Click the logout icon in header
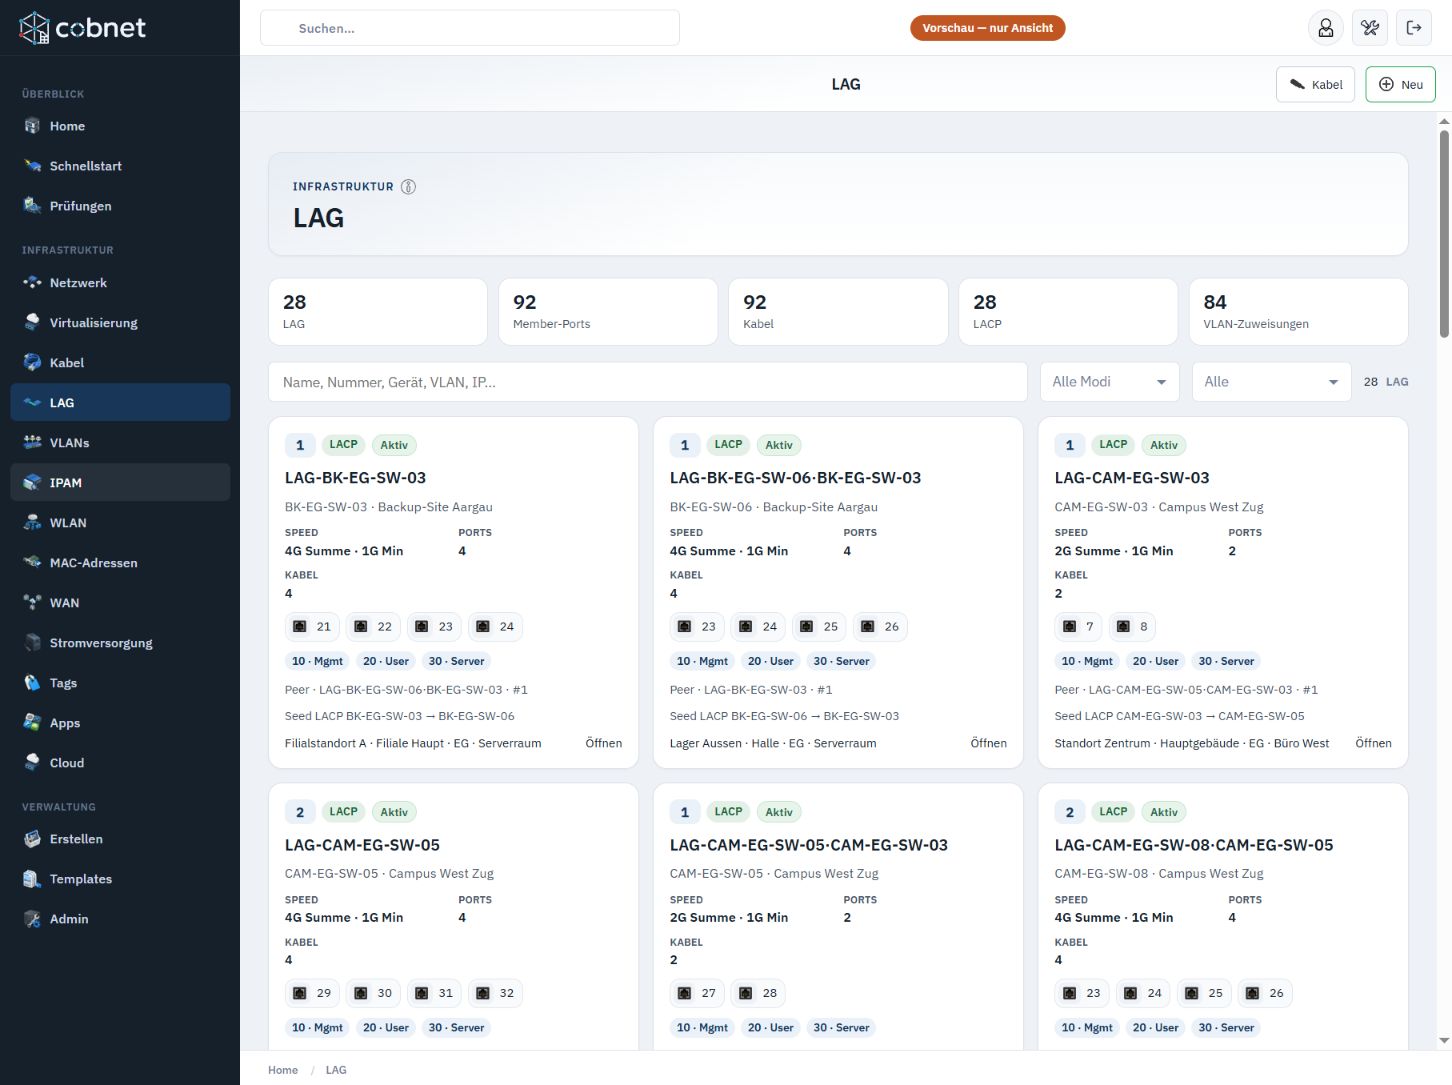The image size is (1452, 1085). (1414, 28)
